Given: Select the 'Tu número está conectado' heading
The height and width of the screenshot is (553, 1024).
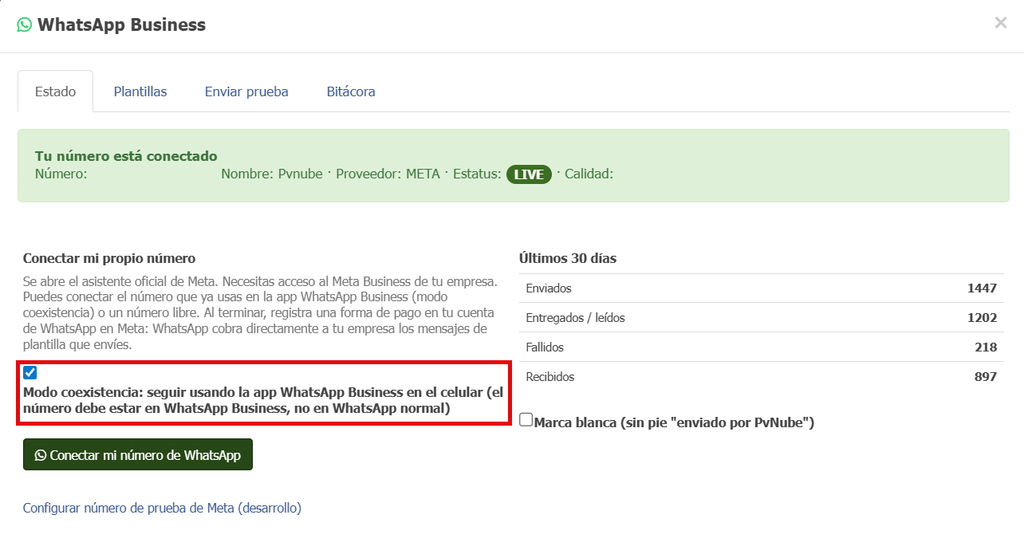Looking at the screenshot, I should click(126, 156).
